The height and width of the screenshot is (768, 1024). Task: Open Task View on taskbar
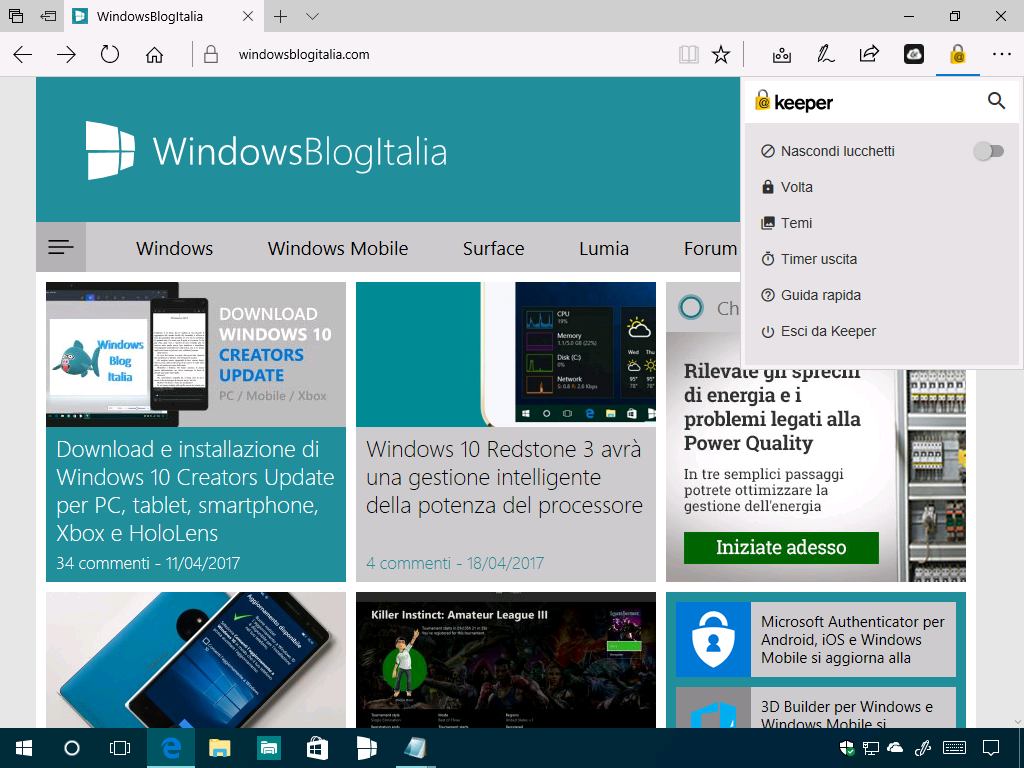[x=120, y=748]
